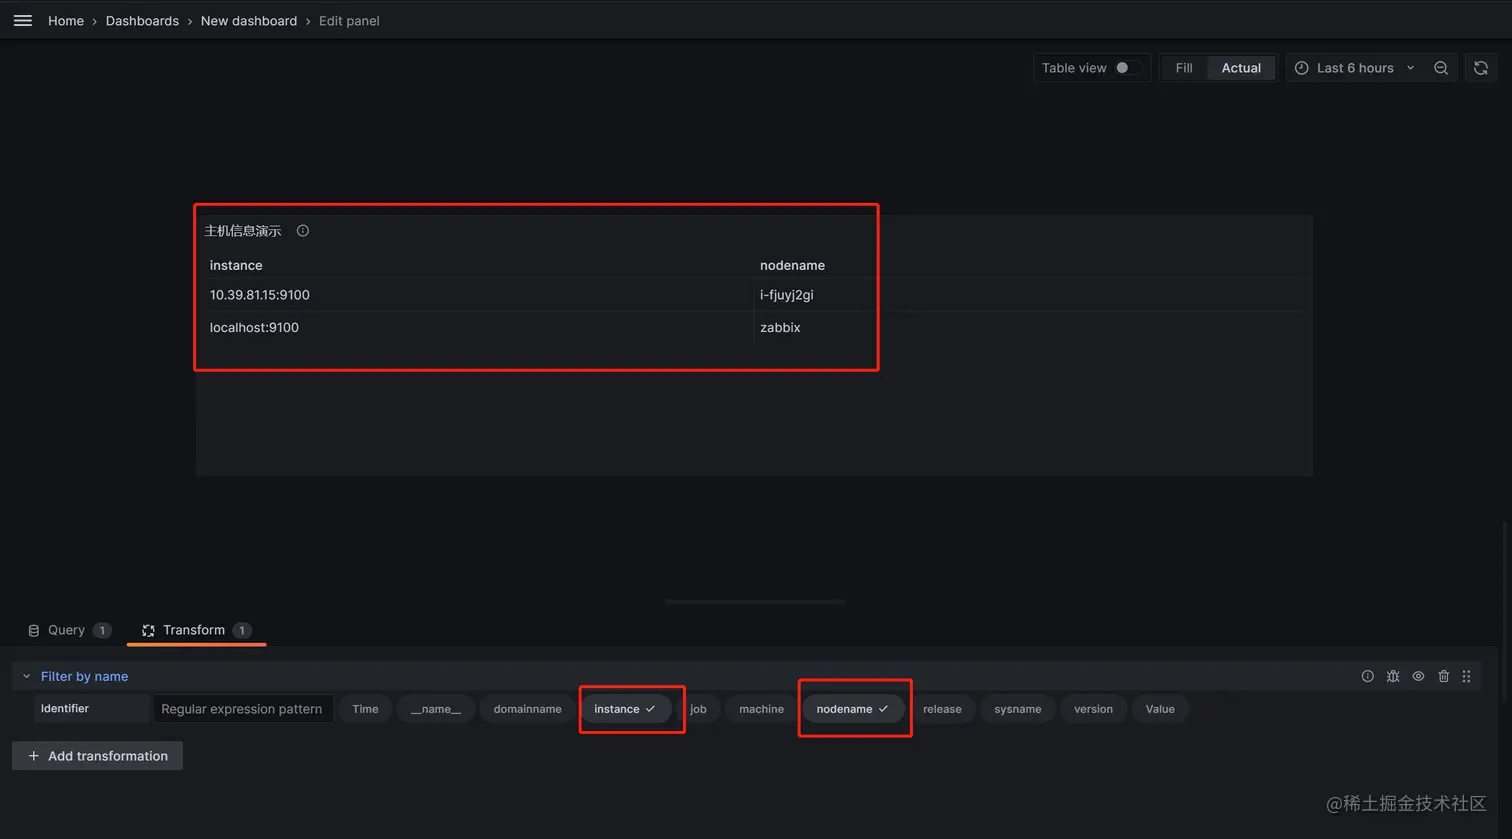Toggle the domainname field filter chip
The width and height of the screenshot is (1512, 839).
click(x=527, y=709)
